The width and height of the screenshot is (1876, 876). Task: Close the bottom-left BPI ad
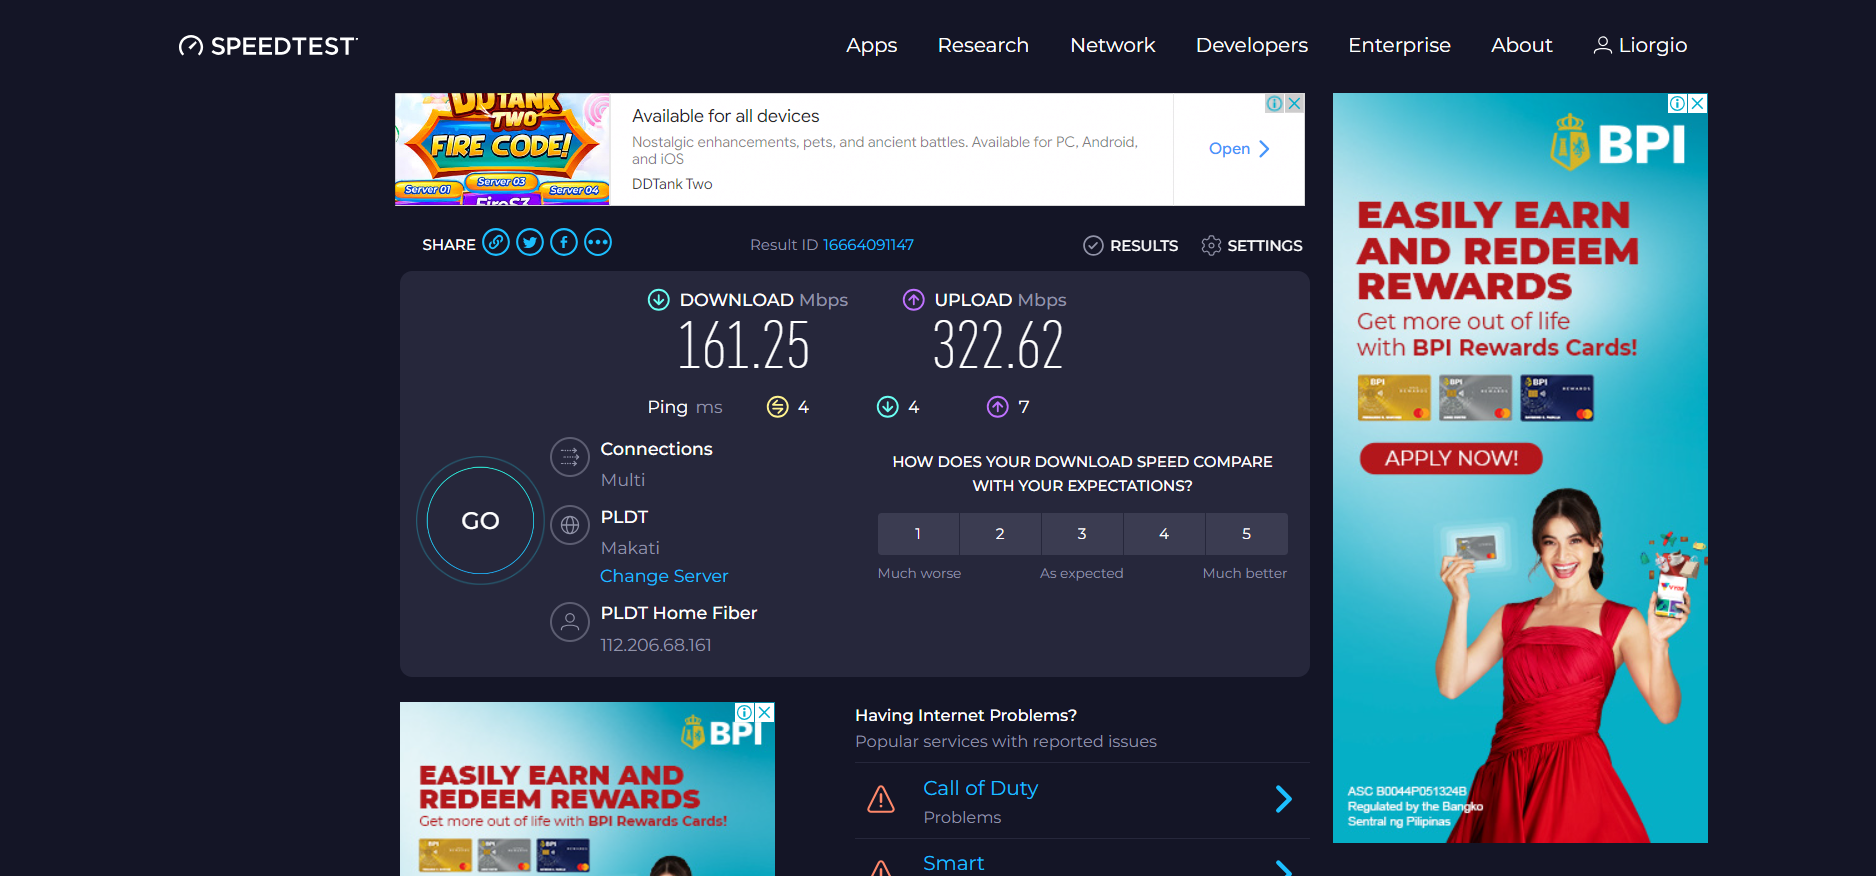(765, 712)
